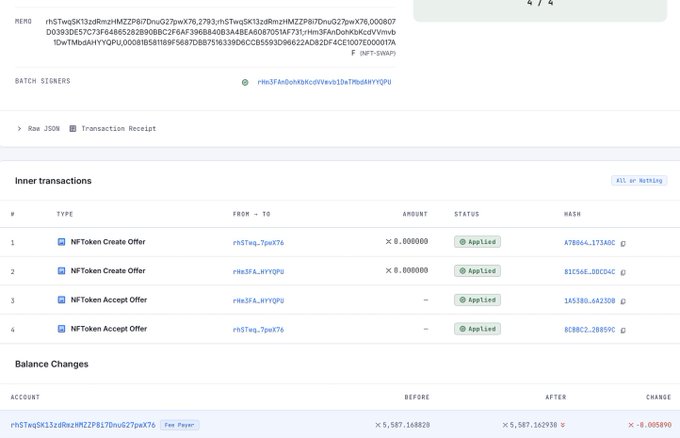
Task: Click the Fee Payer badge
Action: pyautogui.click(x=180, y=425)
